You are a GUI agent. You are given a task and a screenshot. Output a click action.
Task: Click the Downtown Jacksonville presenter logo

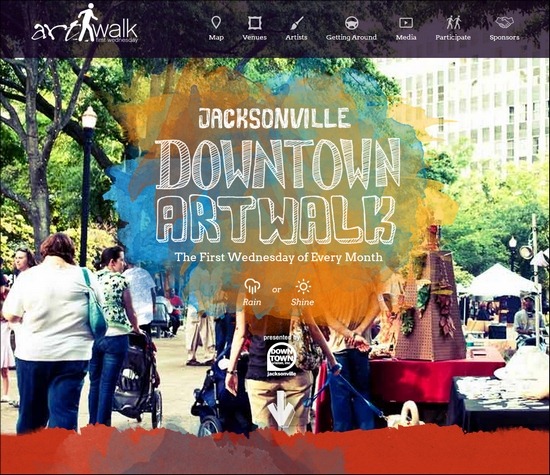click(x=281, y=360)
